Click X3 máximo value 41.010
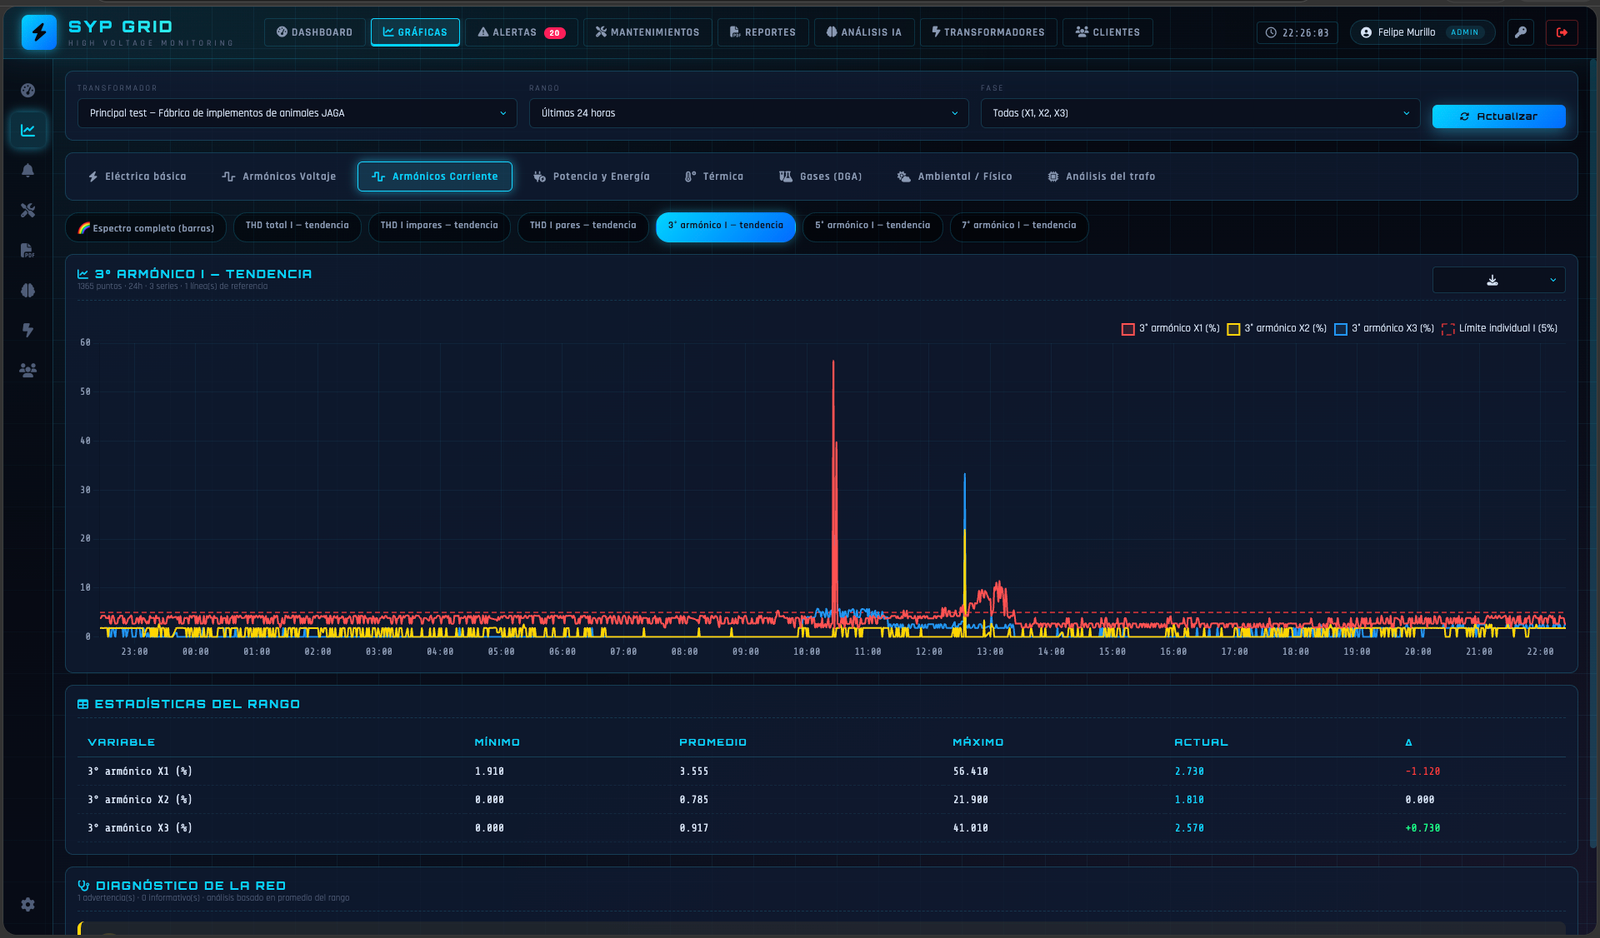This screenshot has height=938, width=1600. 970,828
